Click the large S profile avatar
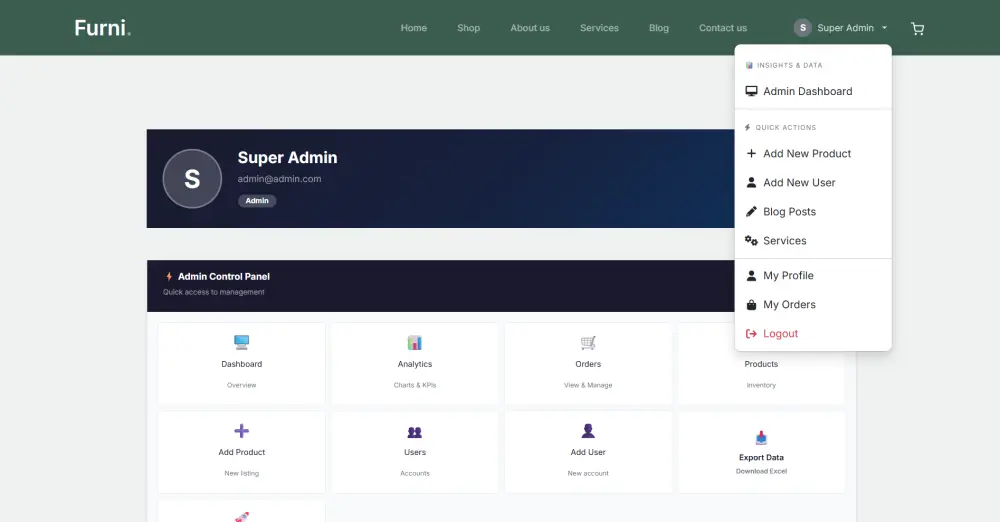The height and width of the screenshot is (522, 1000). (x=192, y=179)
